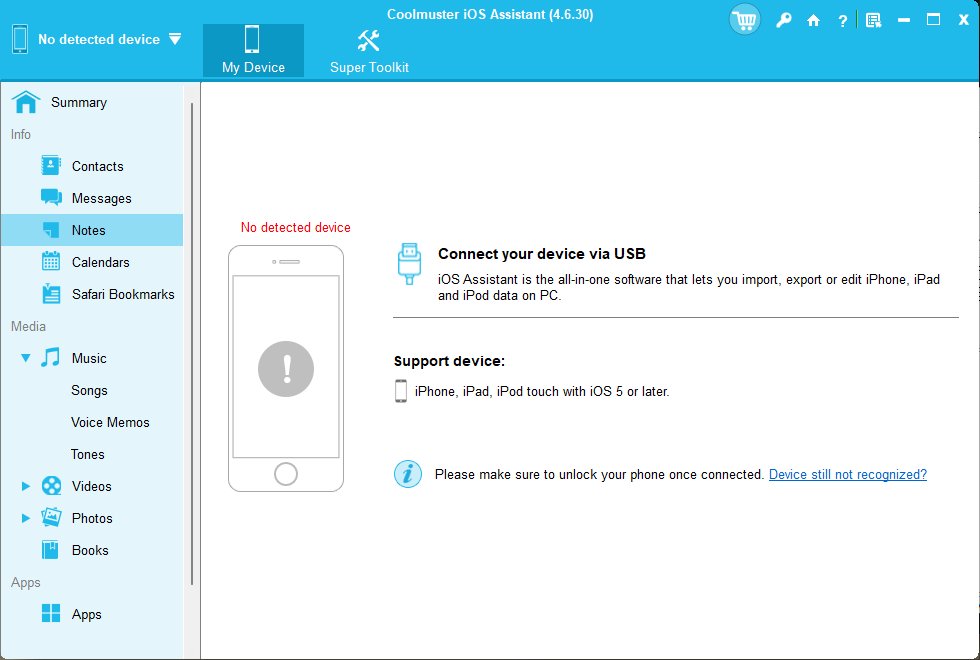
Task: Switch to the My Device tab
Action: click(253, 51)
